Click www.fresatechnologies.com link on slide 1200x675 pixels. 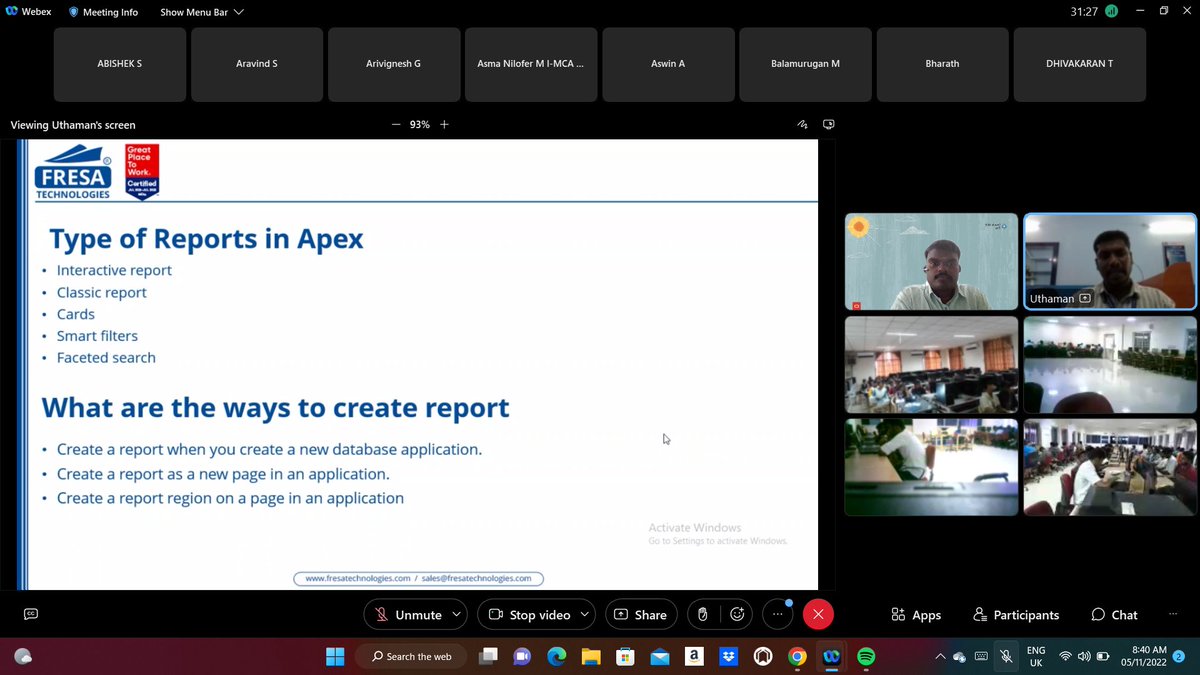tap(358, 578)
